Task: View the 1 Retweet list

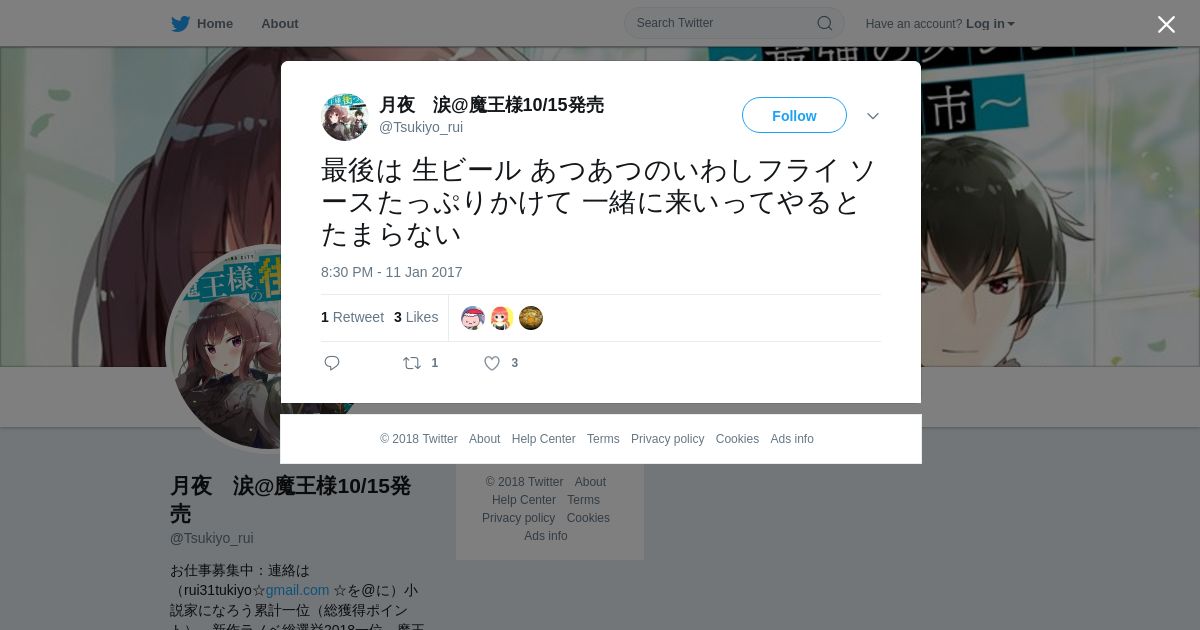Action: (352, 317)
